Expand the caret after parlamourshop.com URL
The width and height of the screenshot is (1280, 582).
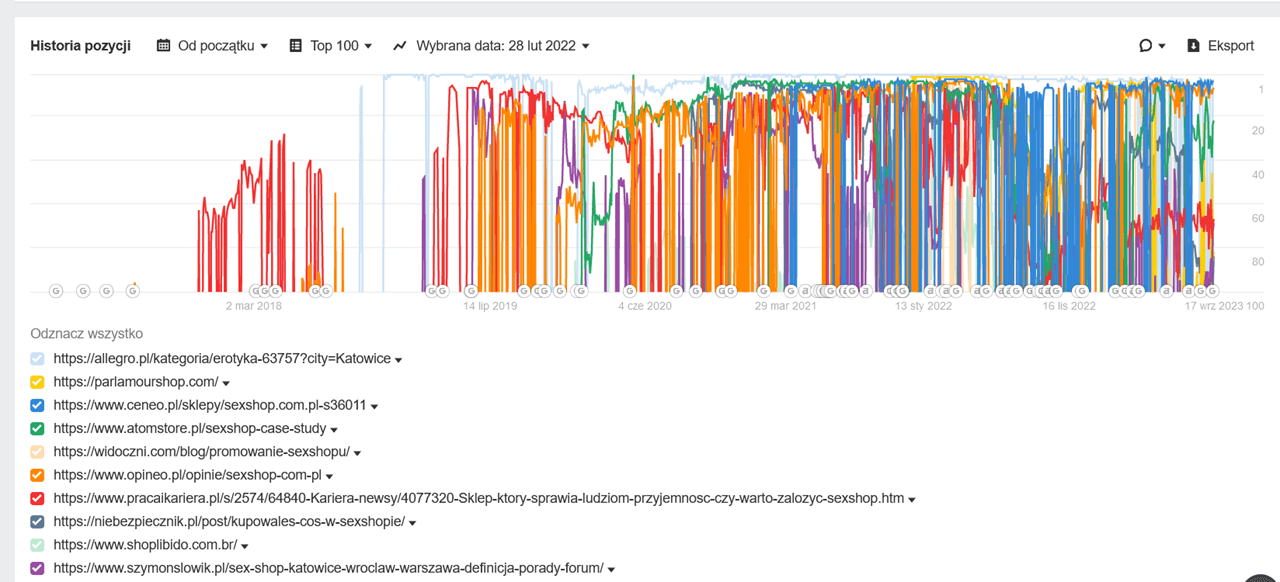(x=226, y=383)
